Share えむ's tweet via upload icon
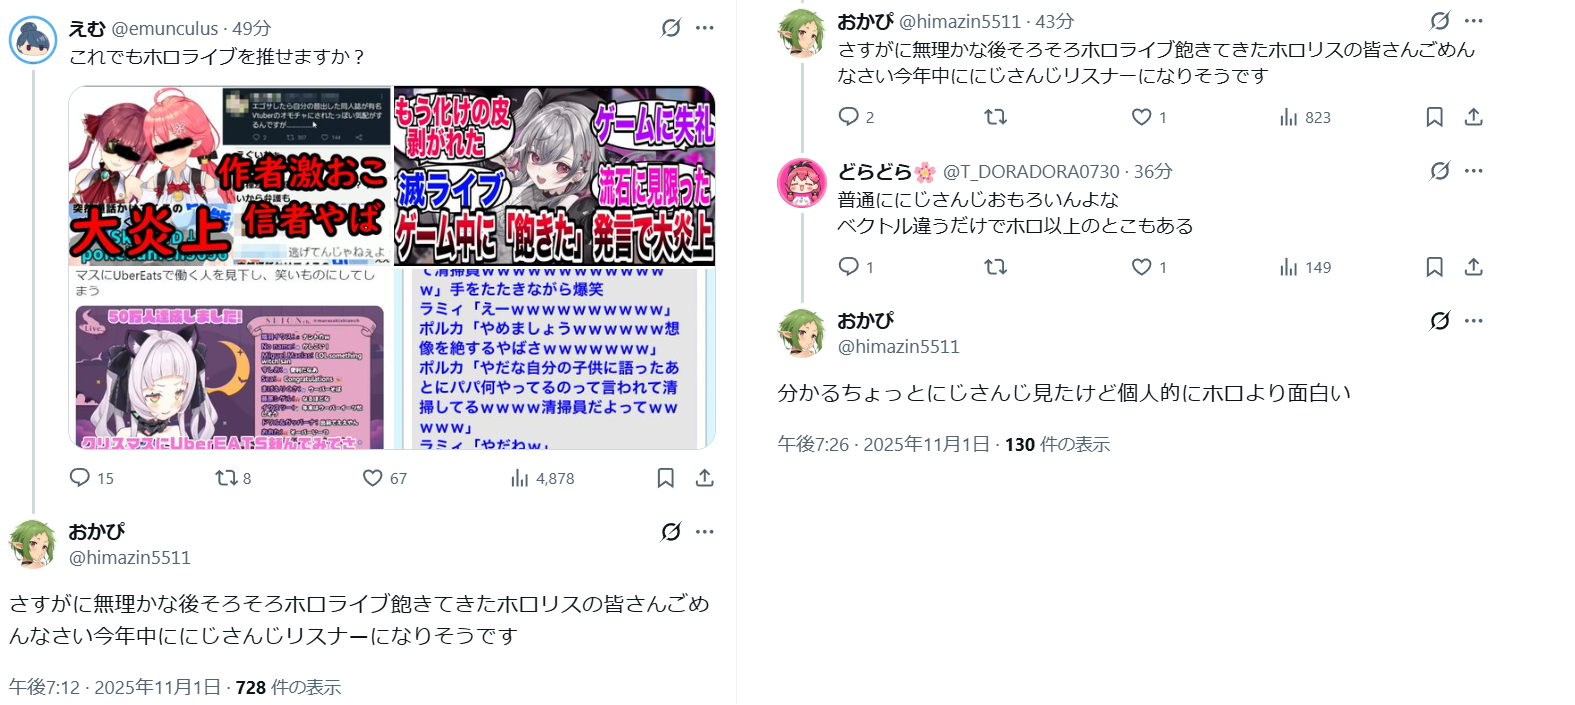Image resolution: width=1575 pixels, height=705 pixels. click(705, 478)
